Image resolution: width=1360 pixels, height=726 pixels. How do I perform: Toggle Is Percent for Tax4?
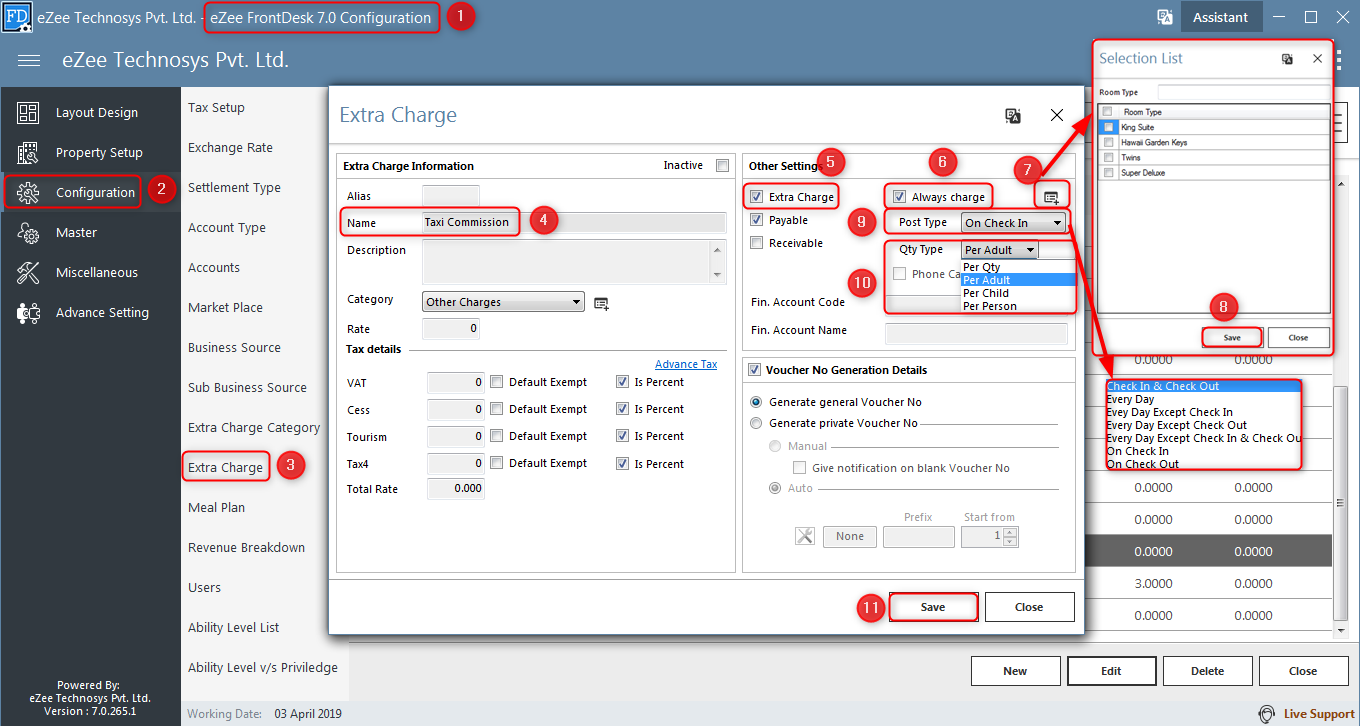[622, 464]
